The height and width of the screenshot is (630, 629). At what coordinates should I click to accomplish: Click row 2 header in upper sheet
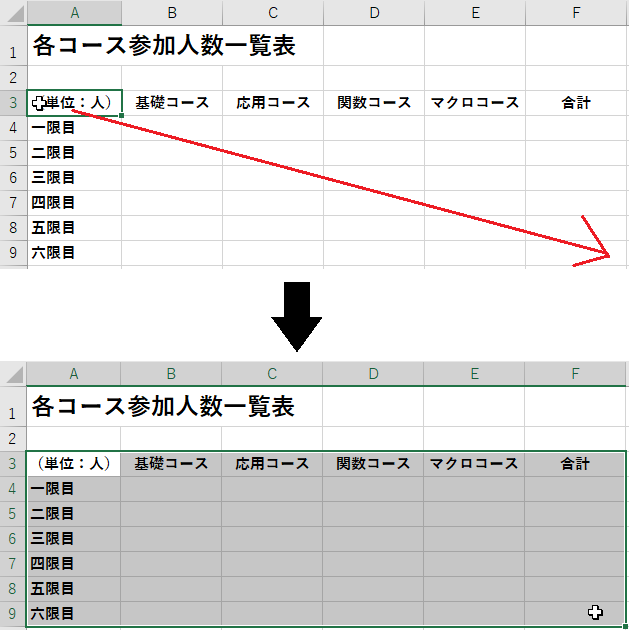click(13, 78)
